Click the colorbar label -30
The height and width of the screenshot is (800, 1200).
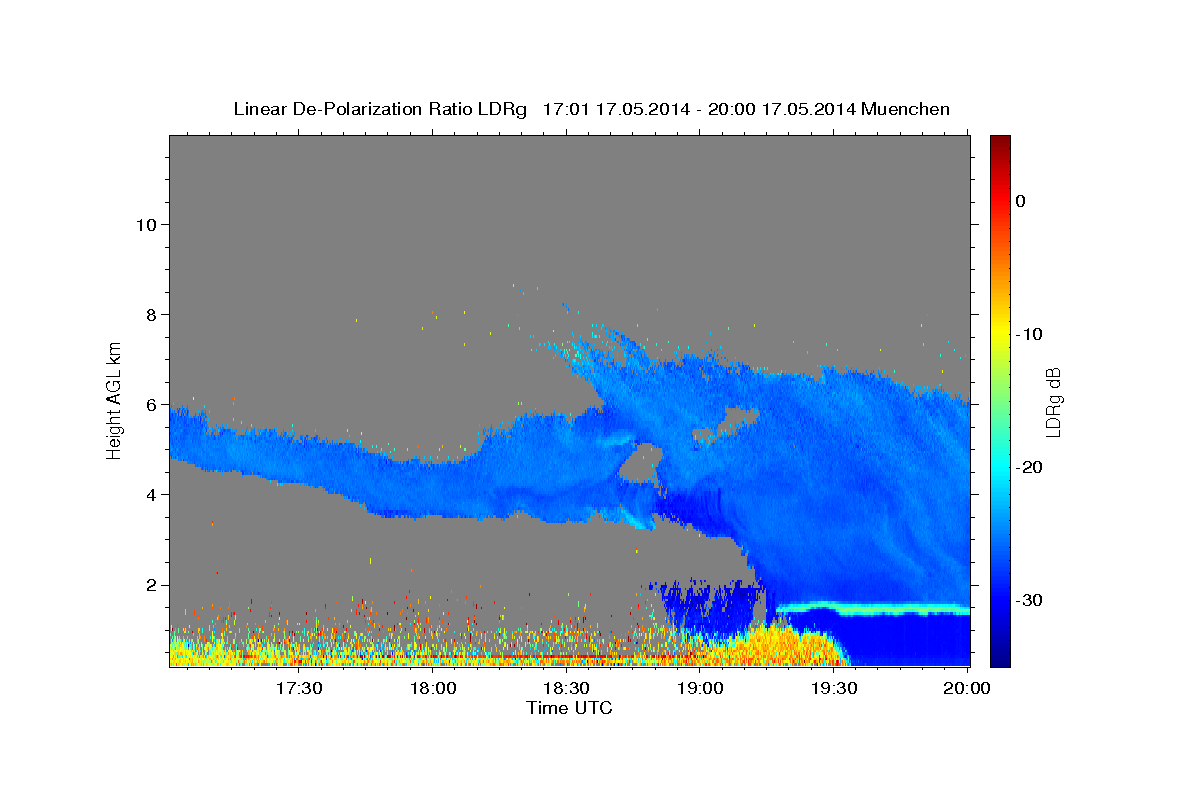pyautogui.click(x=1029, y=600)
